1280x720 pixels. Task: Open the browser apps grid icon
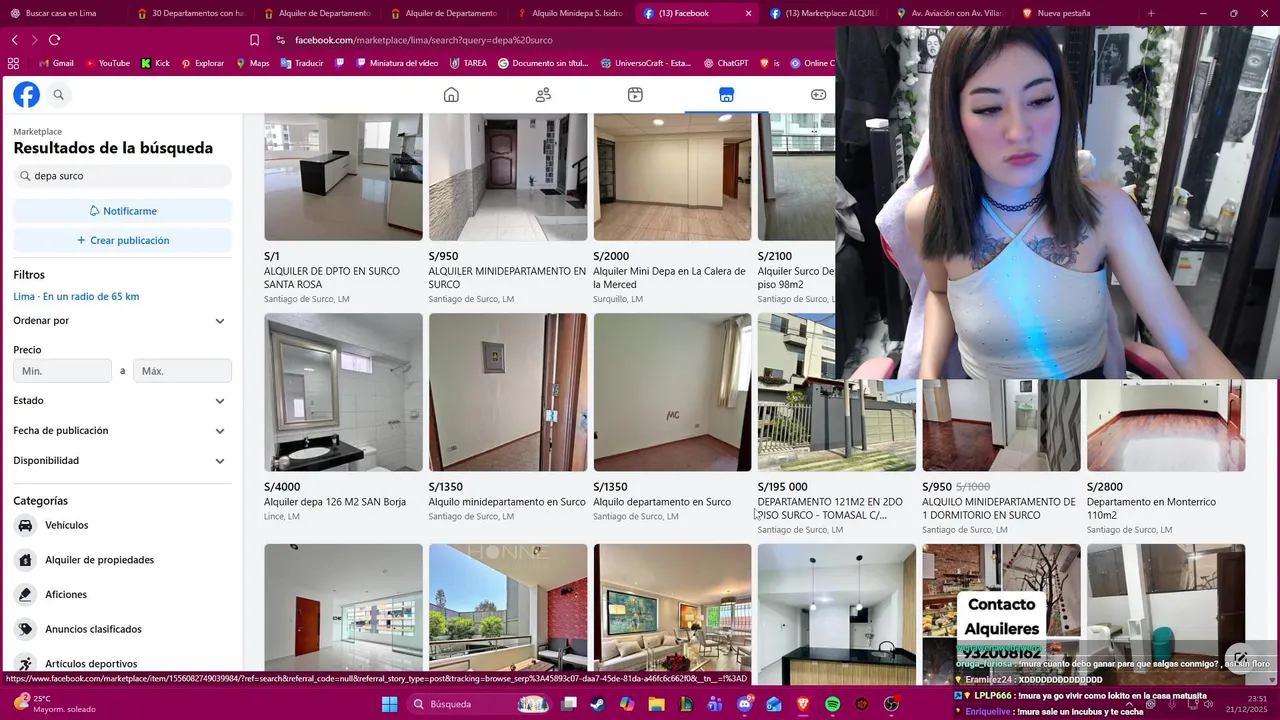point(13,63)
